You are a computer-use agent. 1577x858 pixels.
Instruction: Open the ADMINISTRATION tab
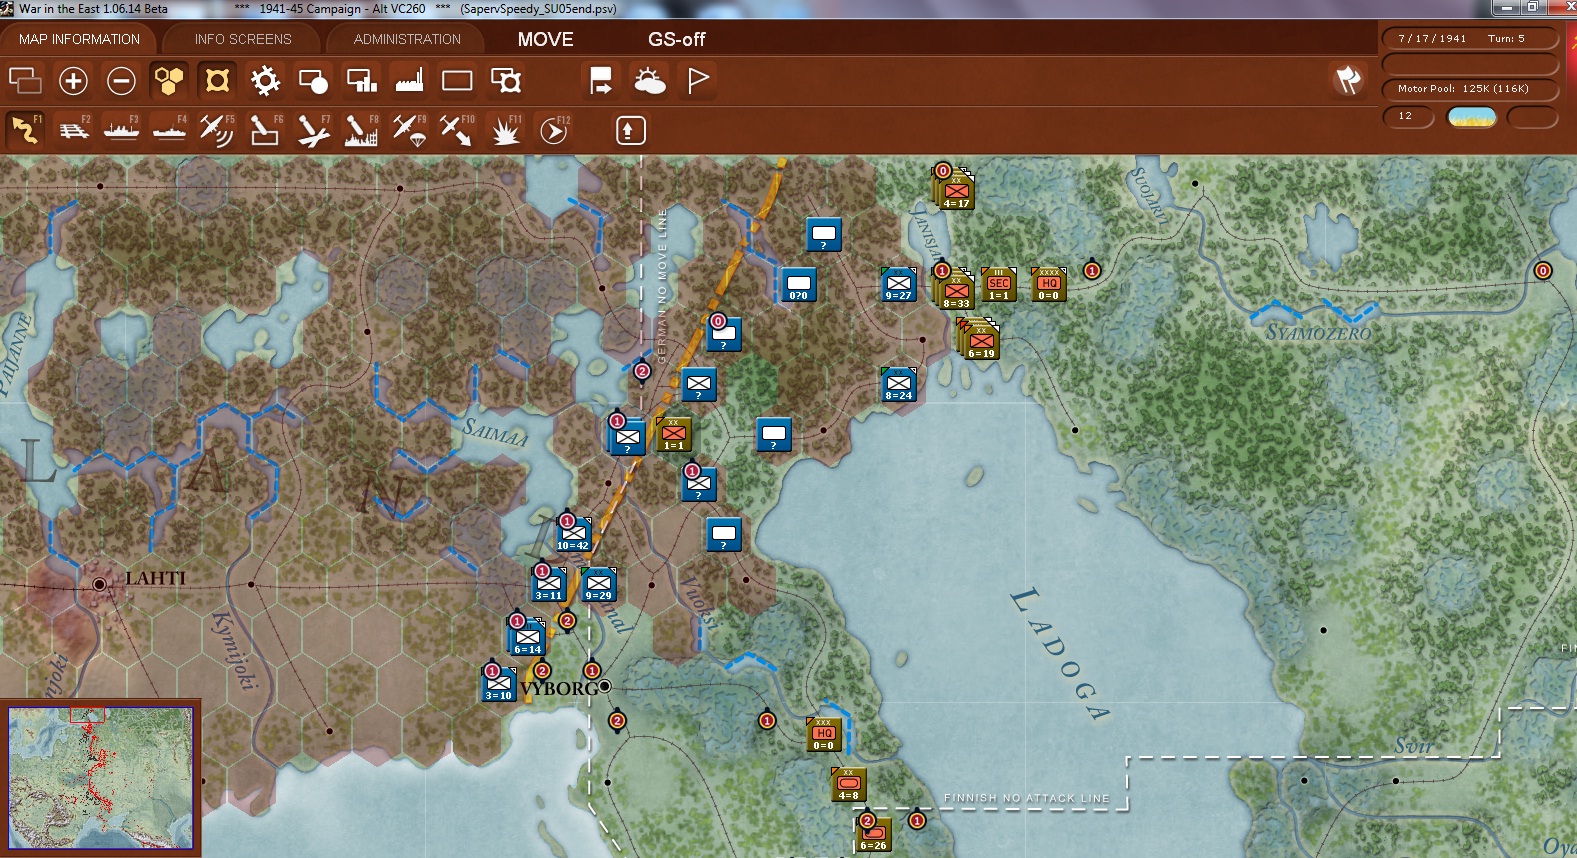(407, 39)
